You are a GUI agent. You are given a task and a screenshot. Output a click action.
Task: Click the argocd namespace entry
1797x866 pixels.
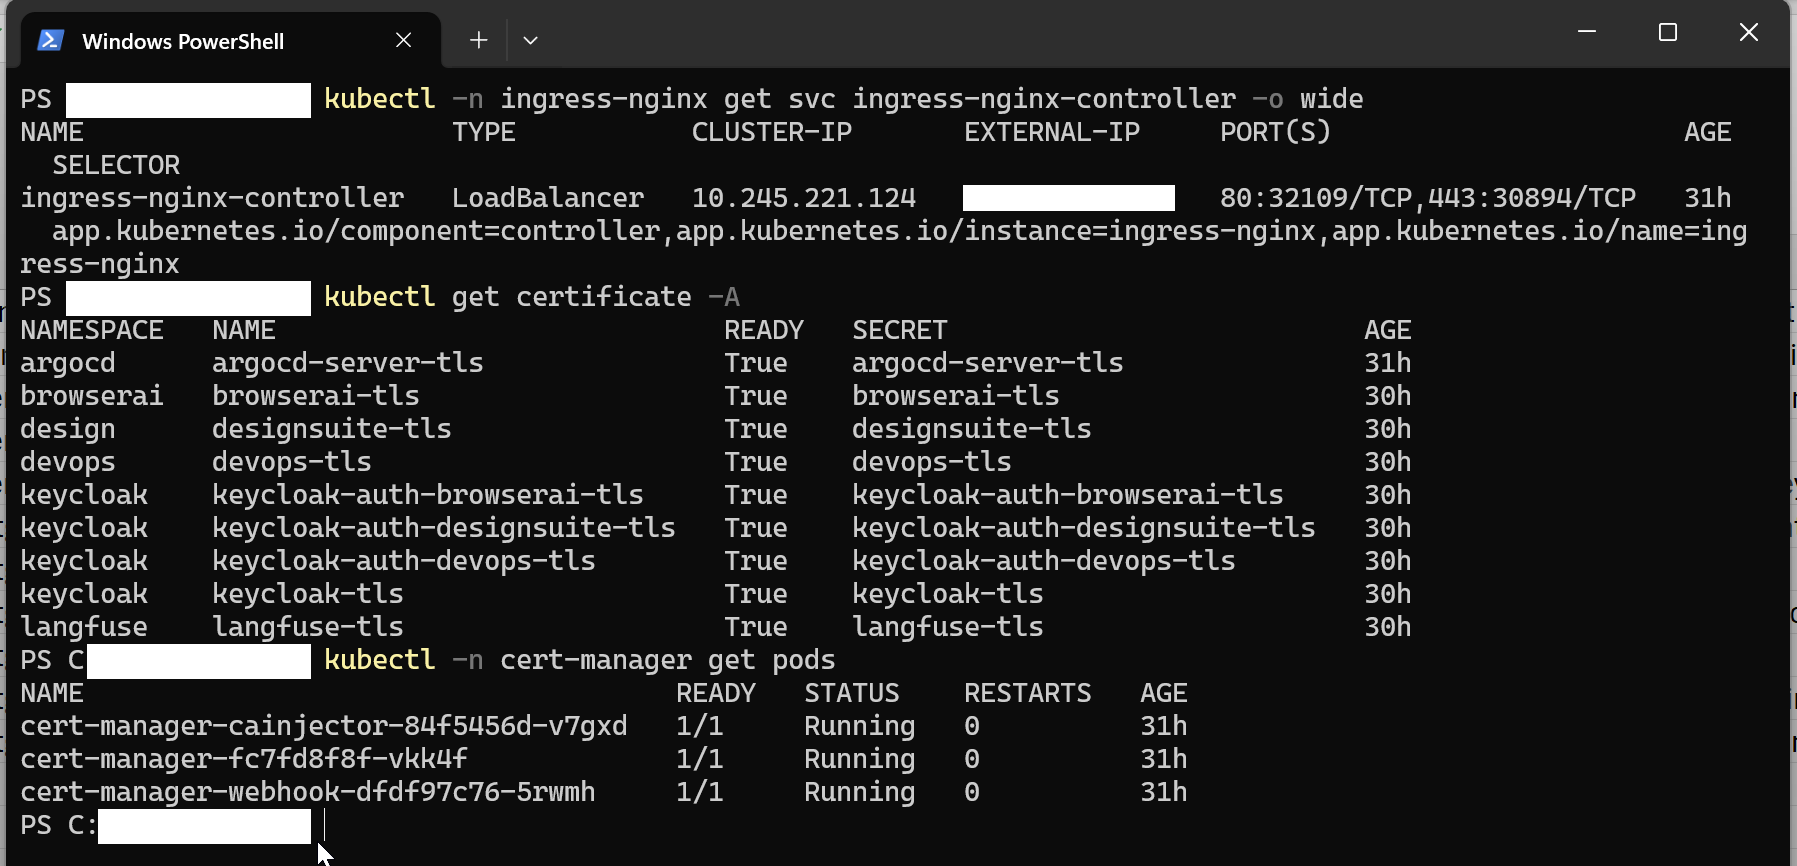pyautogui.click(x=68, y=363)
